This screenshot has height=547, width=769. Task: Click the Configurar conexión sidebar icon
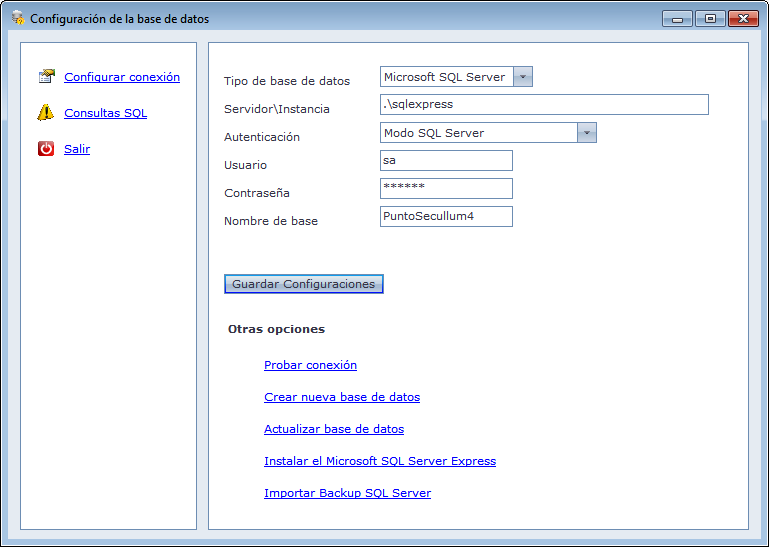pos(46,77)
